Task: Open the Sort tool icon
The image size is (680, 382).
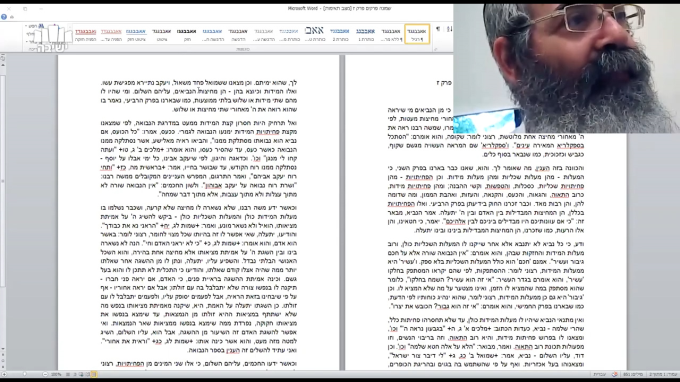Action: click(449, 29)
